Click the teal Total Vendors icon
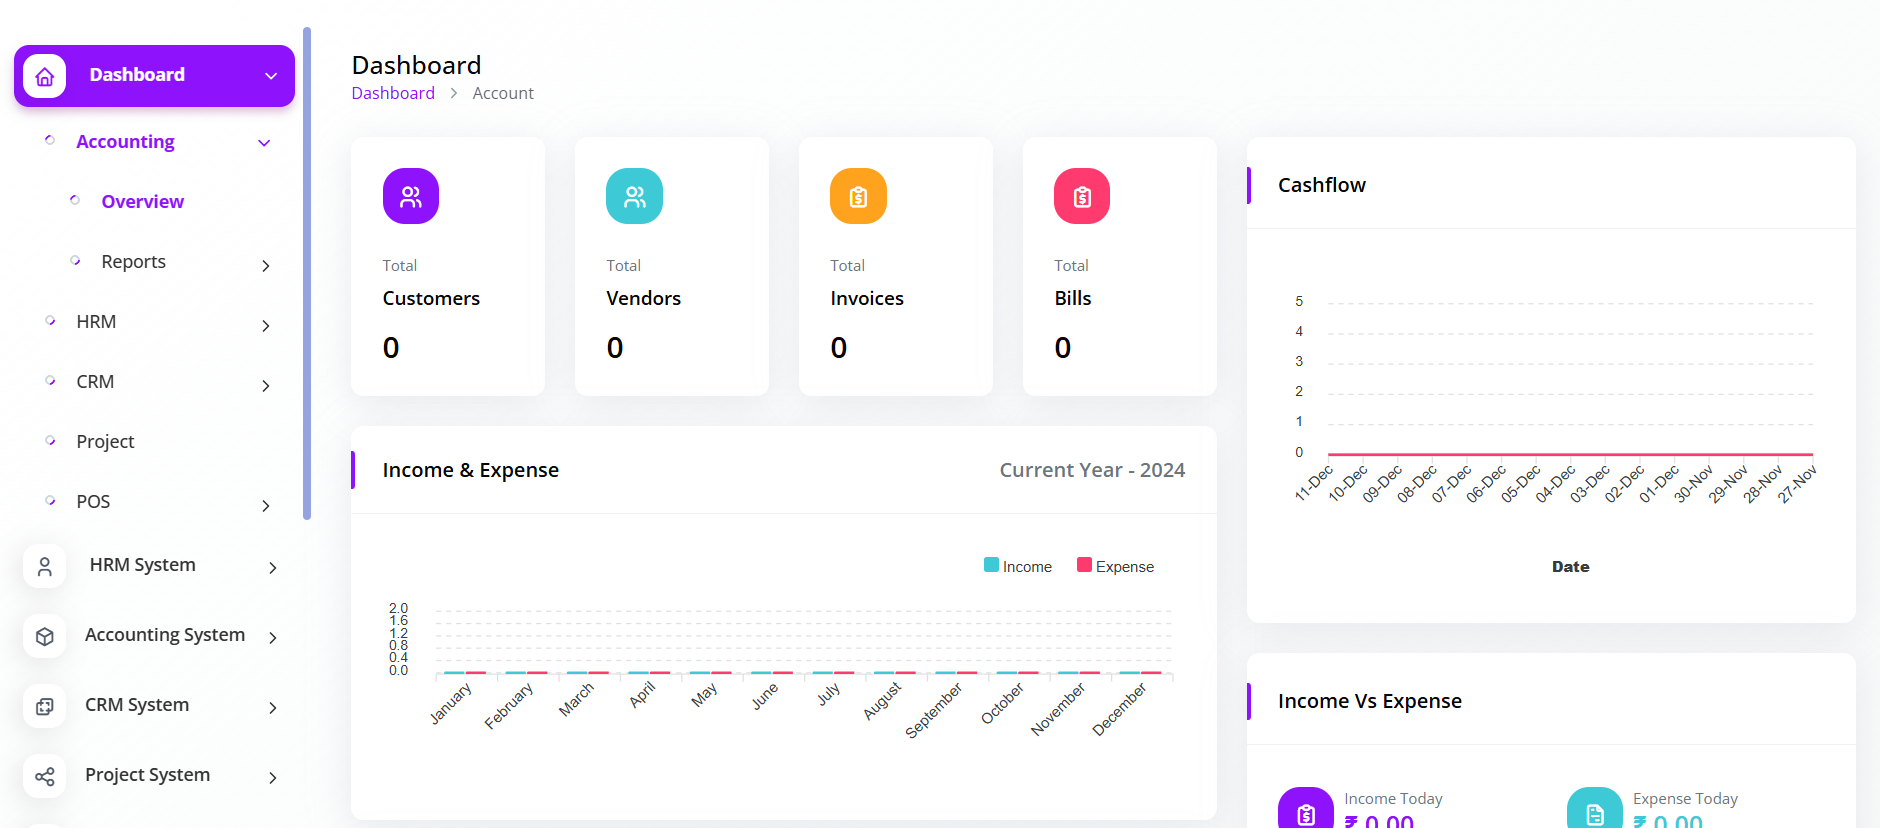Viewport: 1880px width, 828px height. (x=634, y=196)
